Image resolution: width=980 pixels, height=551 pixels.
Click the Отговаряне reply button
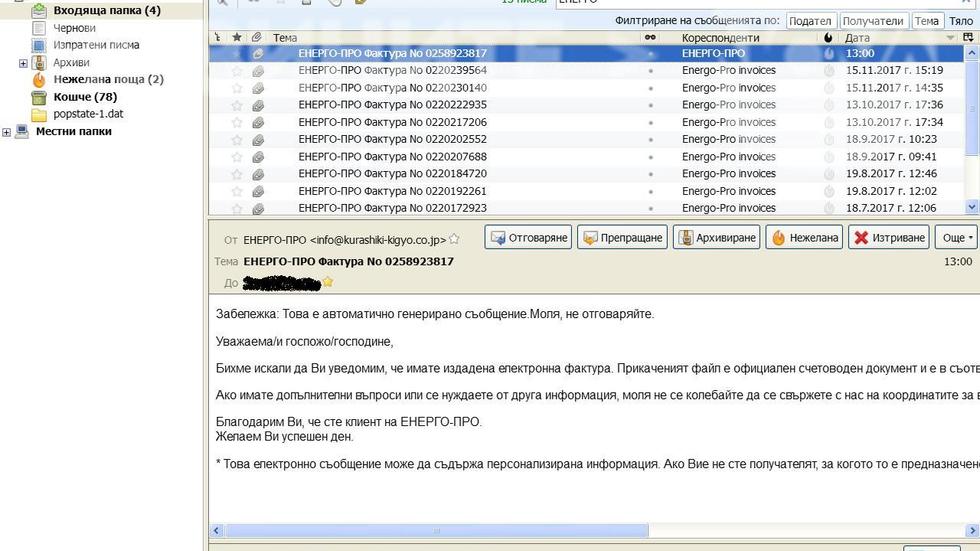528,237
